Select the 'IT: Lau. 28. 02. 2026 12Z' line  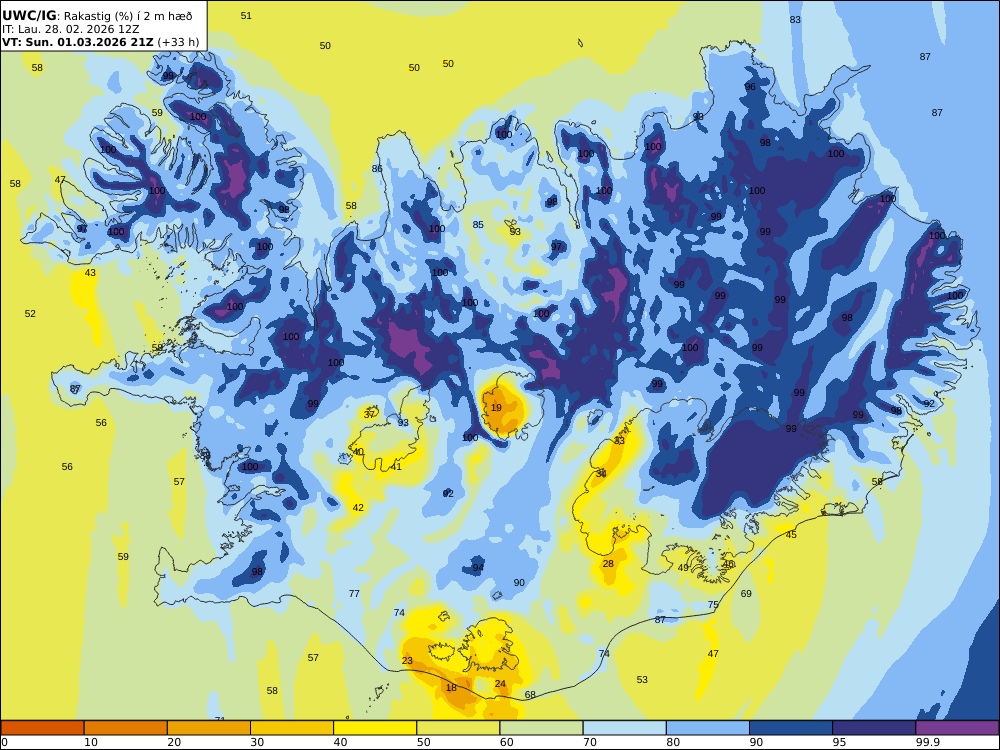[x=70, y=29]
